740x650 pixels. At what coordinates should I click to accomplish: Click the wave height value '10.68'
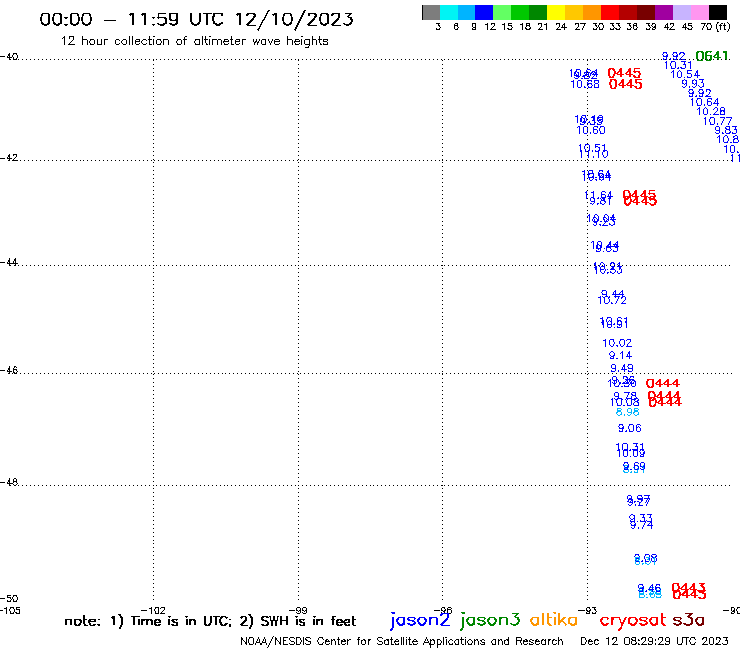pyautogui.click(x=585, y=84)
